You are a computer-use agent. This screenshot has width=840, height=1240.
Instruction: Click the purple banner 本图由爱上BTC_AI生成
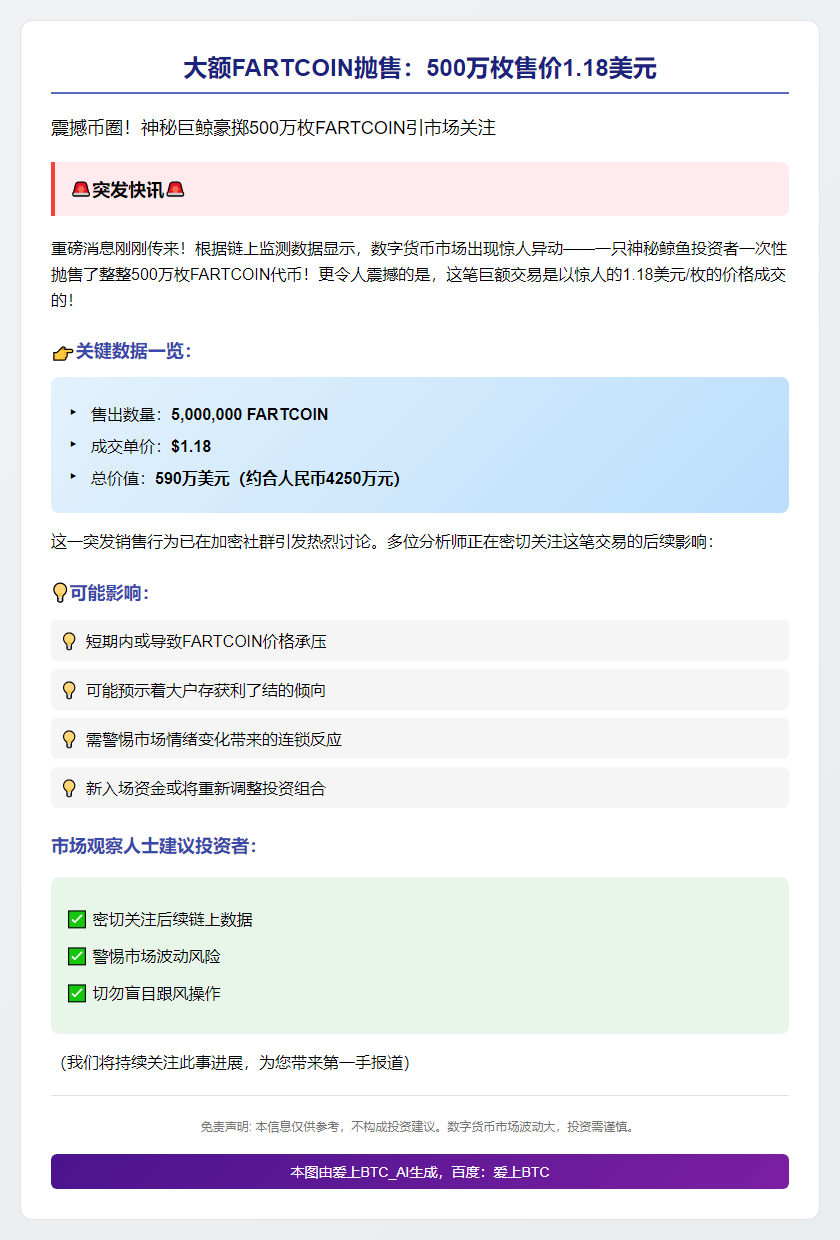coord(420,1171)
